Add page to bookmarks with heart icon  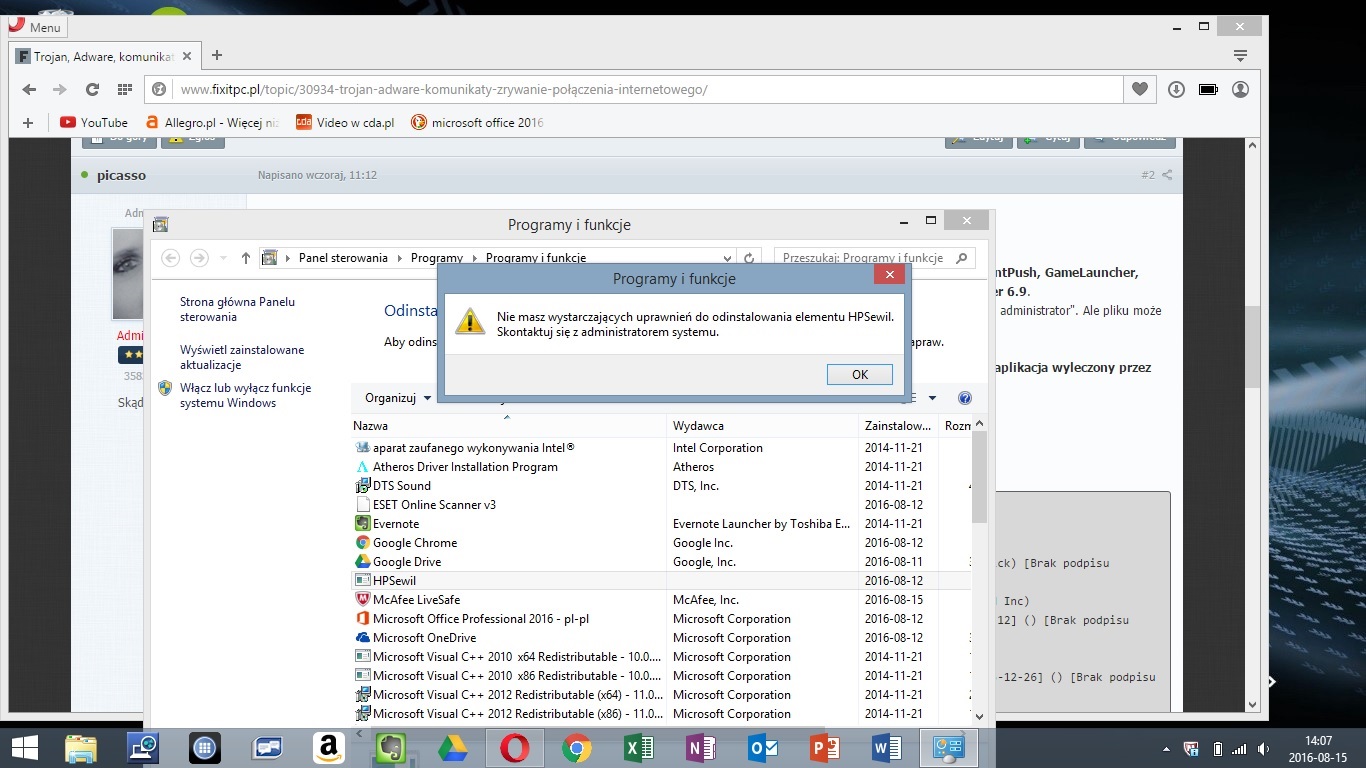tap(1139, 89)
